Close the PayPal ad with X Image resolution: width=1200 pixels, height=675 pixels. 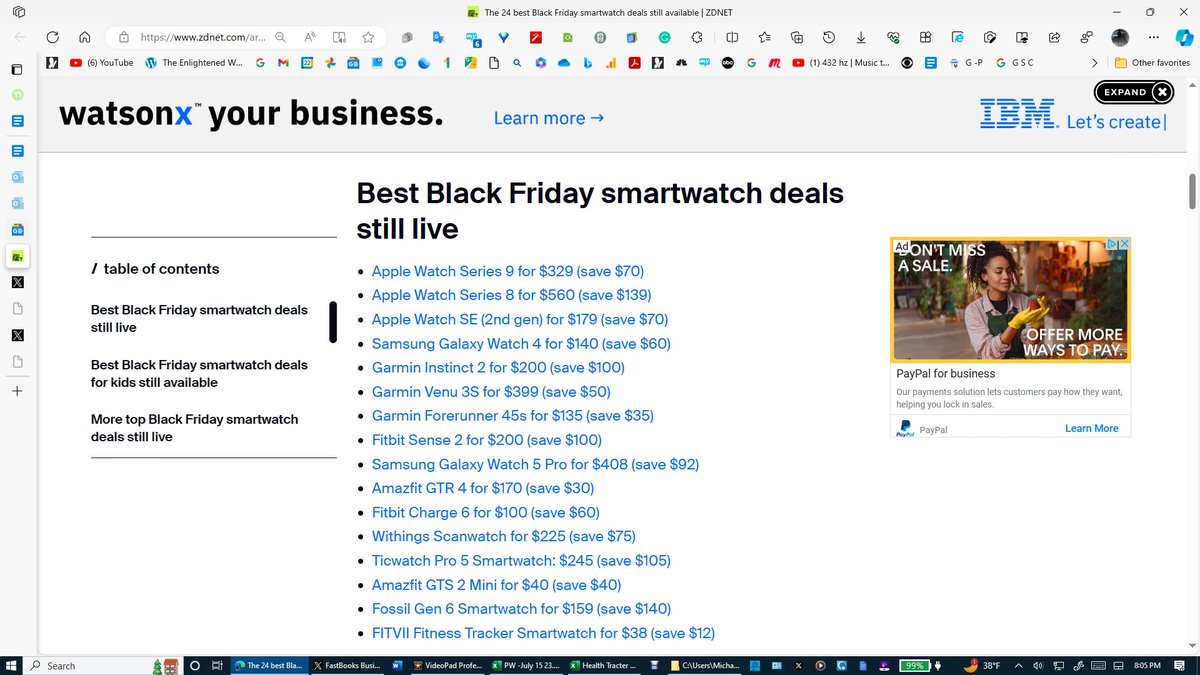click(1123, 244)
